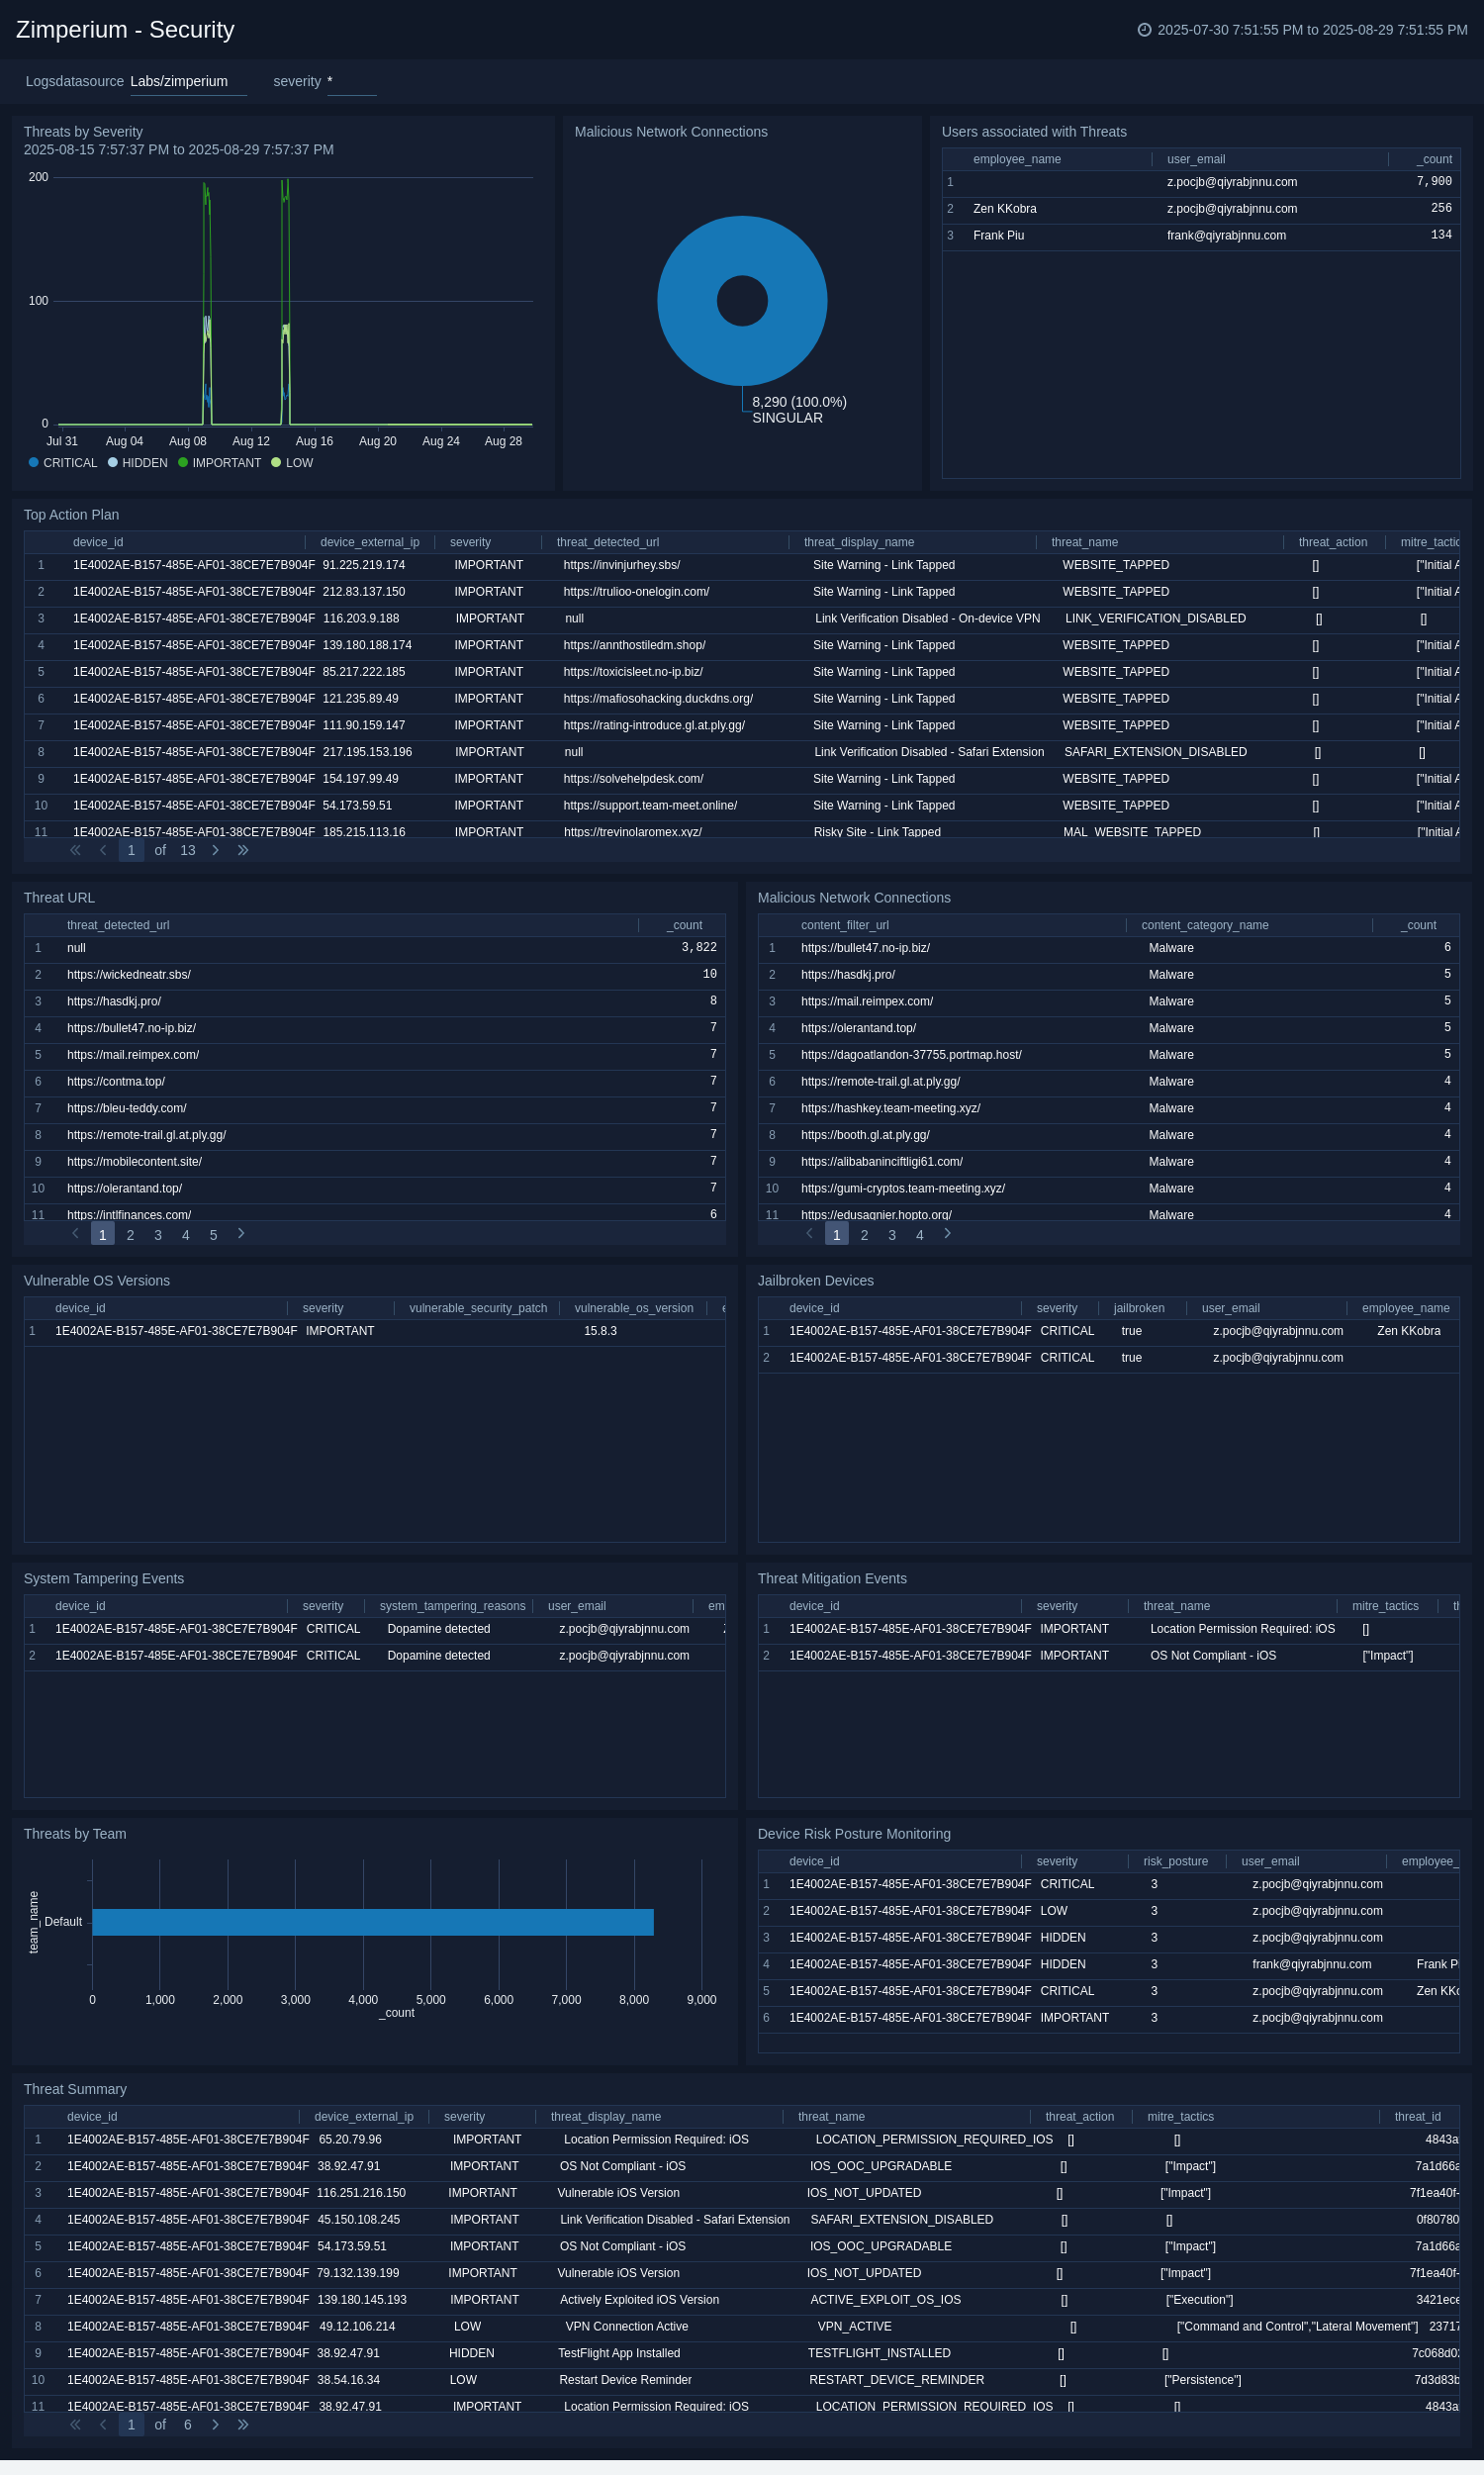Next page in Malicious Network Connections table
The height and width of the screenshot is (2475, 1484).
coord(947,1234)
